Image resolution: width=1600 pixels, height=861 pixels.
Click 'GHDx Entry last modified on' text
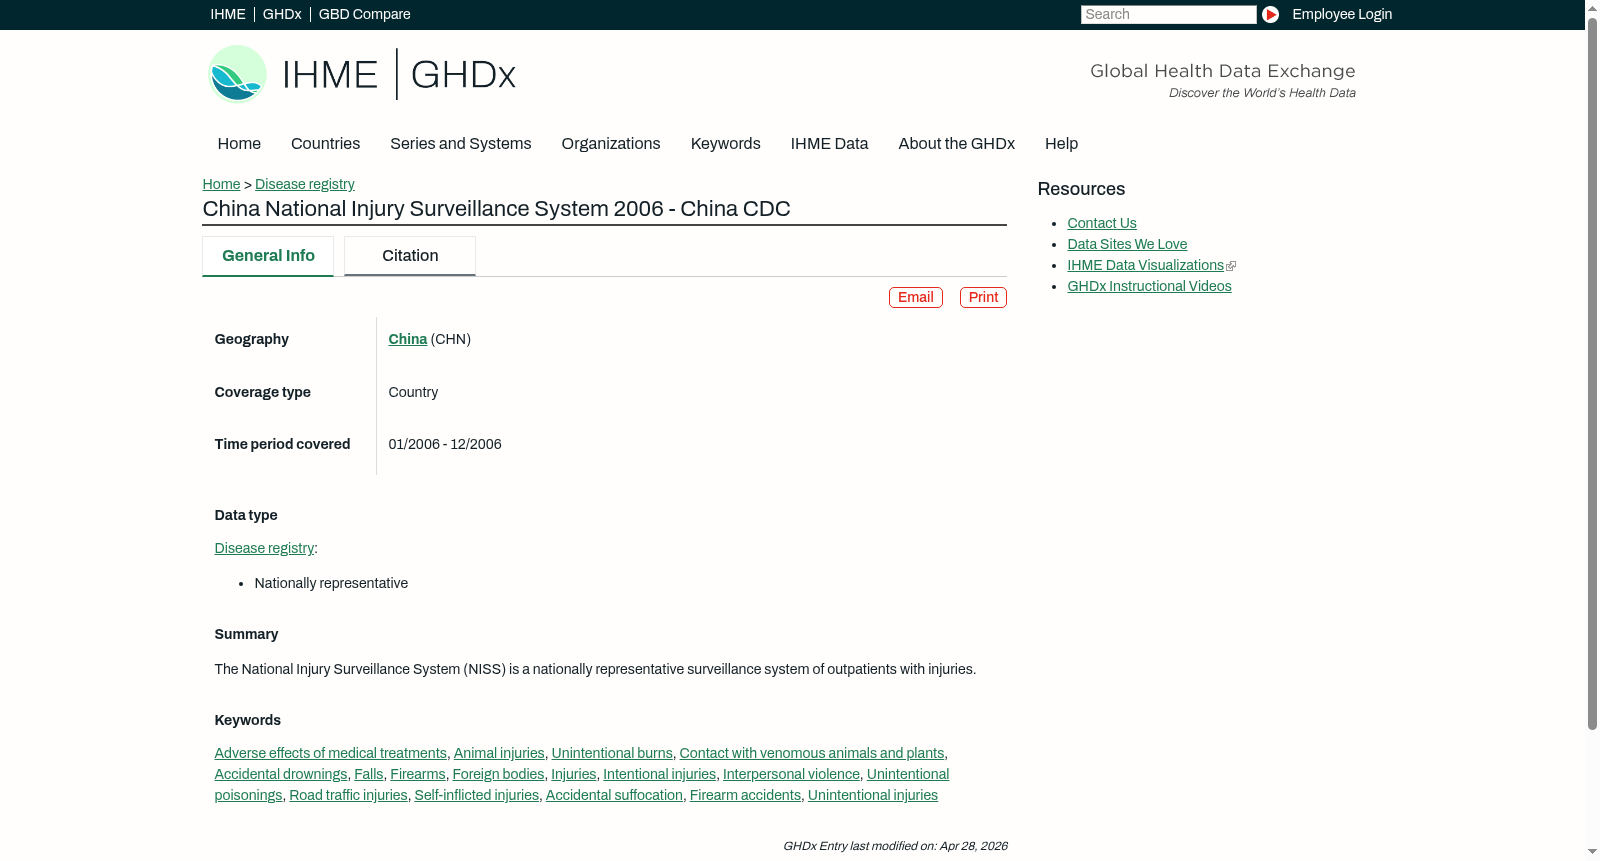coord(895,846)
